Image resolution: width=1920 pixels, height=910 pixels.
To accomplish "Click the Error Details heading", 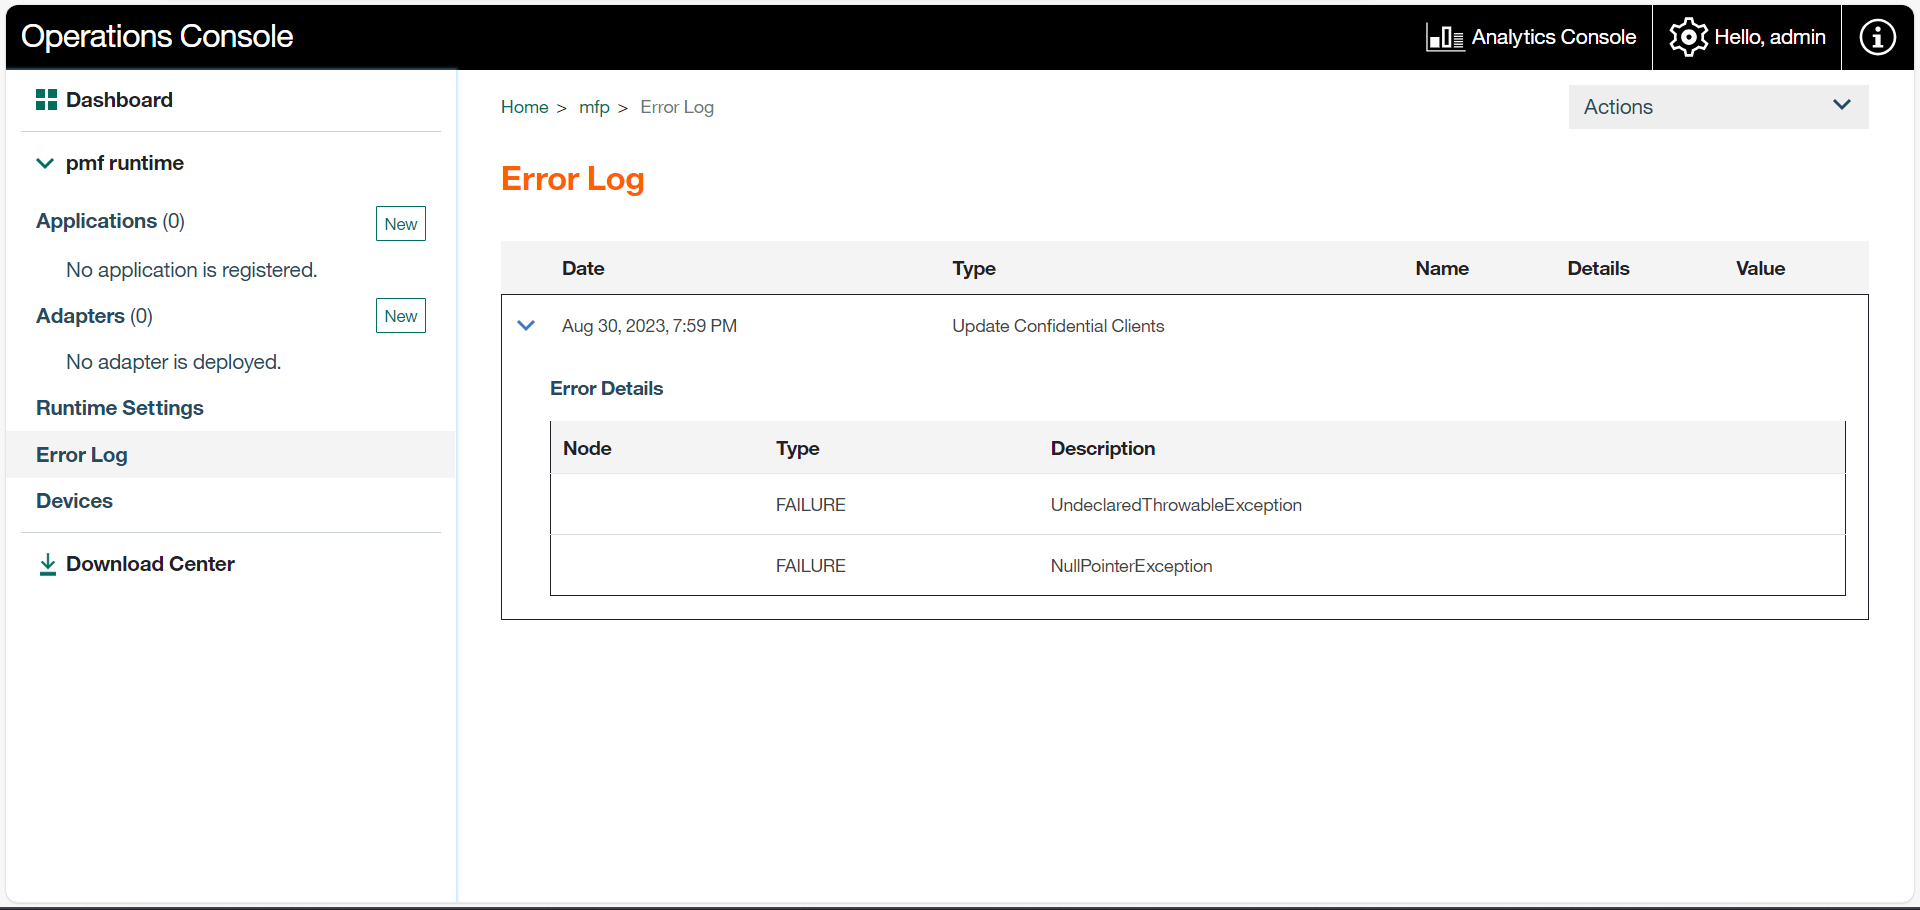I will [x=606, y=388].
